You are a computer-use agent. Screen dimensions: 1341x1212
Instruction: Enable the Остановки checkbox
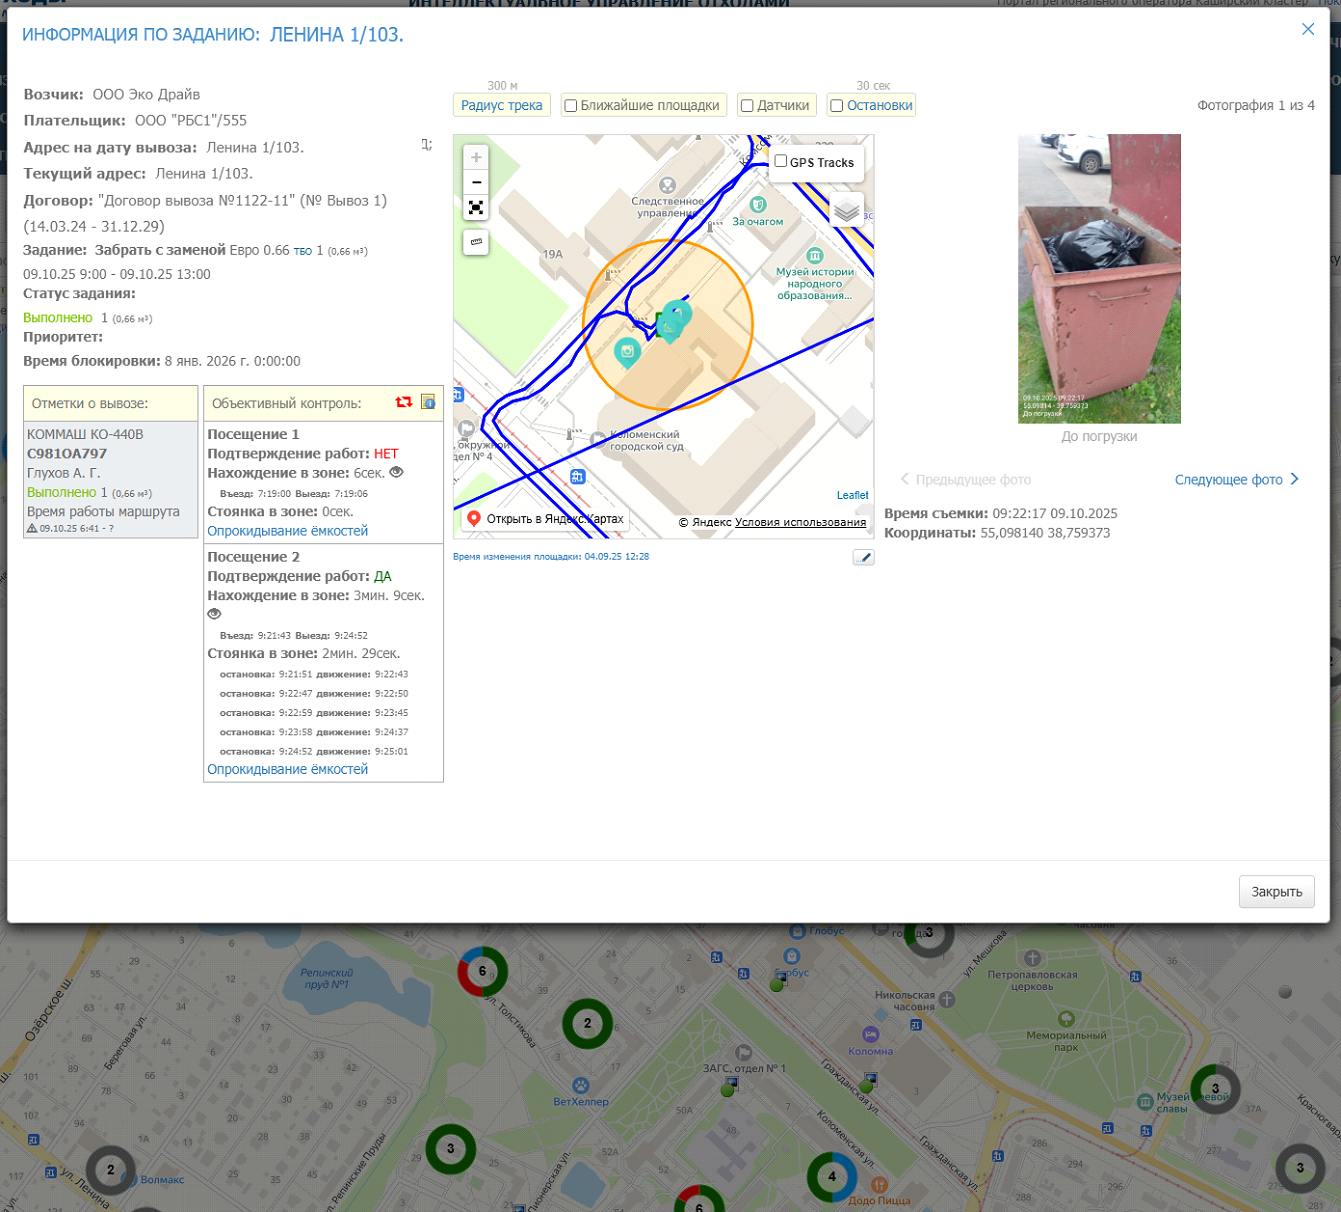(x=837, y=106)
